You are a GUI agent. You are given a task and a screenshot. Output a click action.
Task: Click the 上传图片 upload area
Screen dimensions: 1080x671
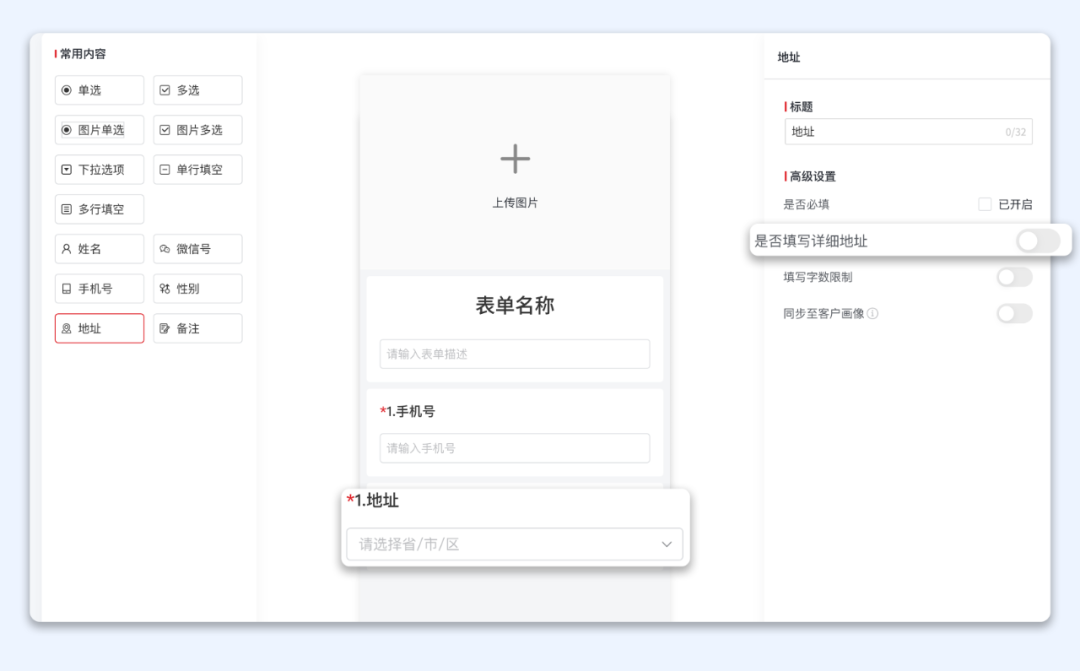[514, 170]
